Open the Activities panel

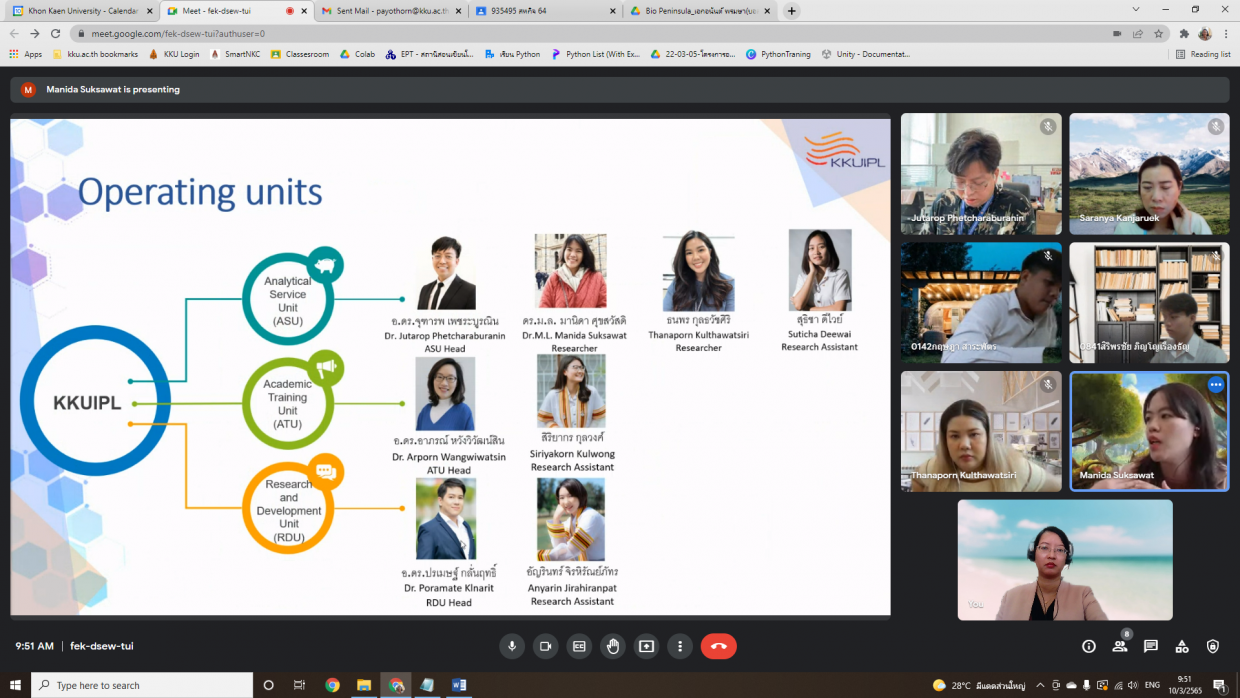click(x=1182, y=646)
